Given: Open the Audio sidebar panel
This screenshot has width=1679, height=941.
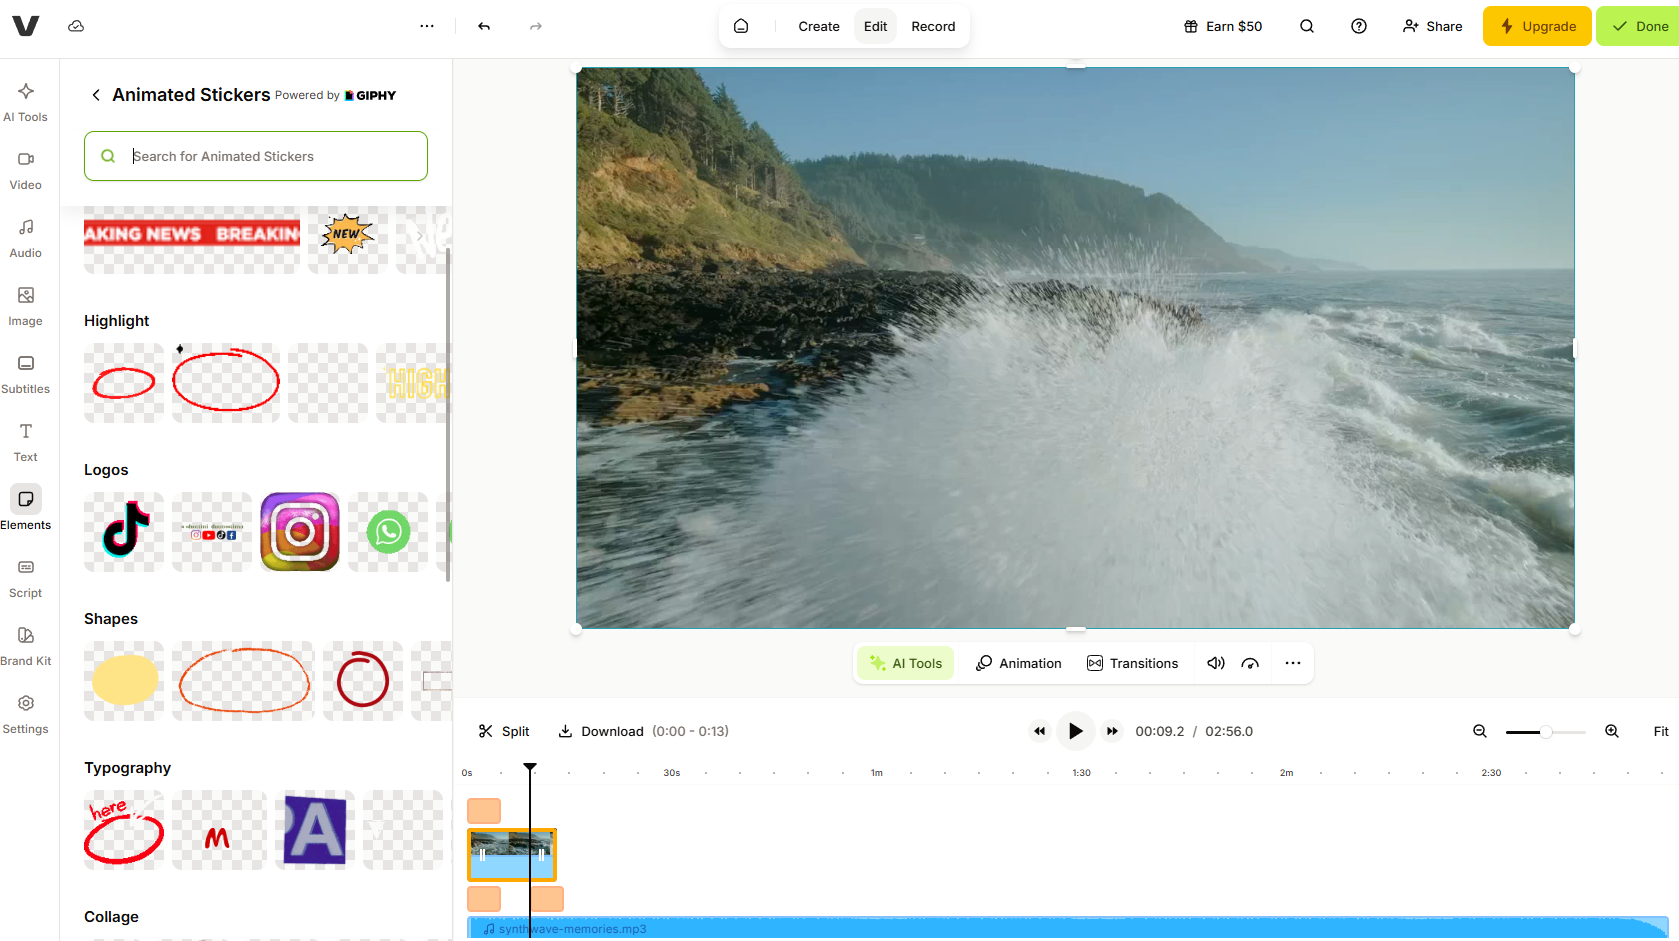Looking at the screenshot, I should (26, 238).
